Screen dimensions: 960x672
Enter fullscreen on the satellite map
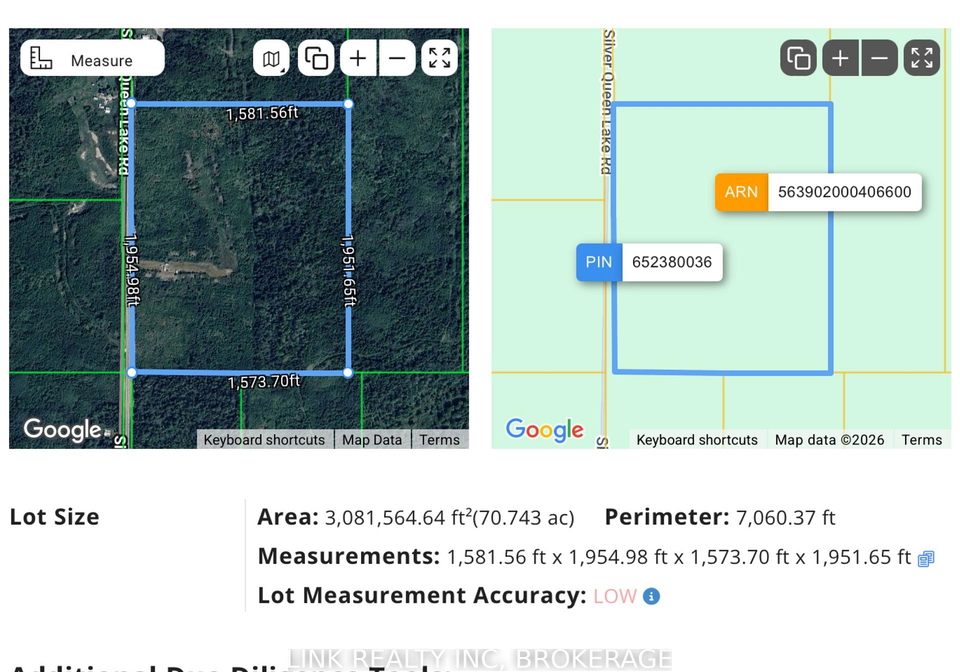coord(440,59)
